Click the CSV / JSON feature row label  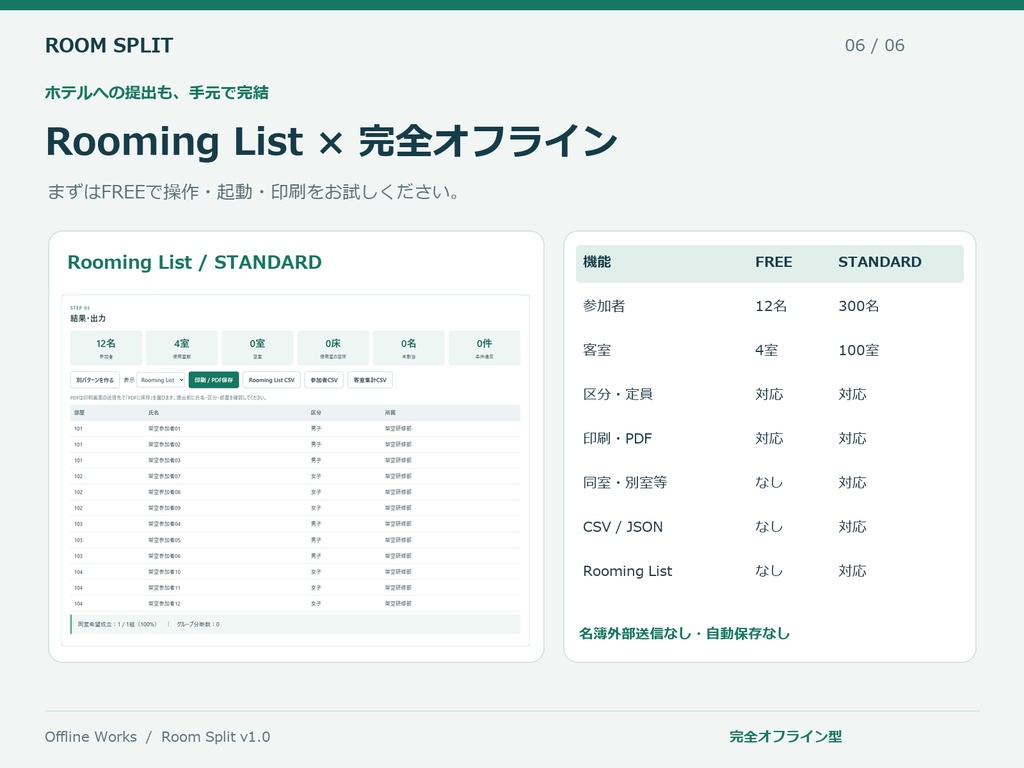622,527
